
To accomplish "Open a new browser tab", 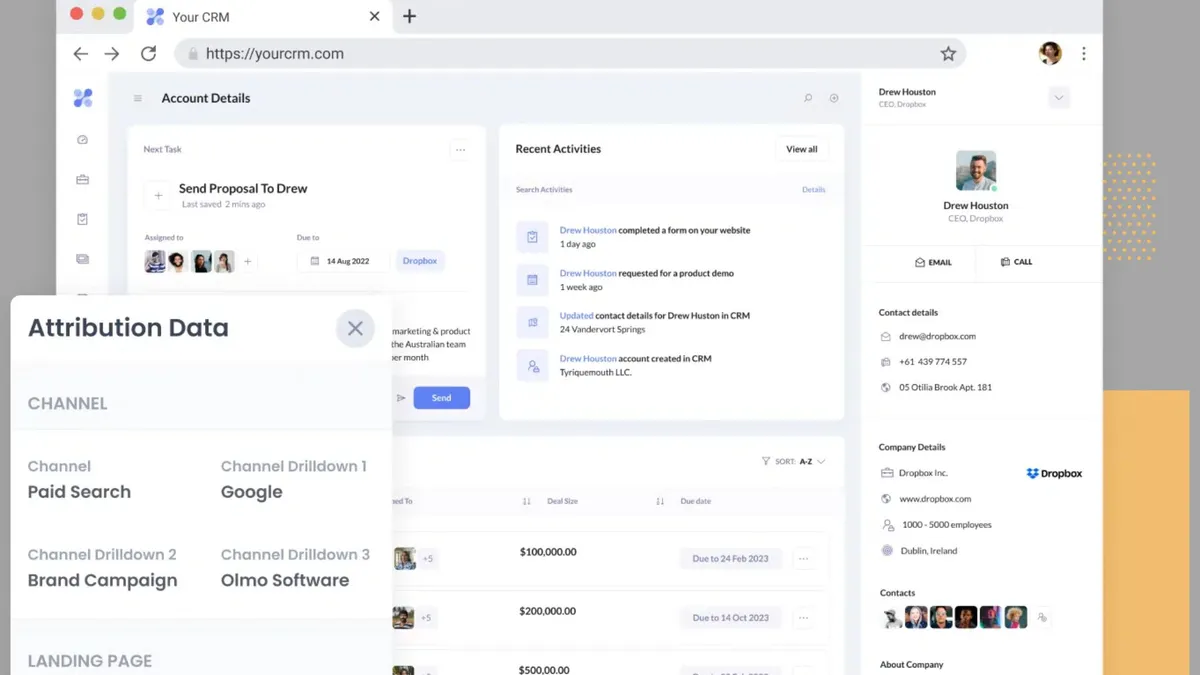I will click(409, 17).
